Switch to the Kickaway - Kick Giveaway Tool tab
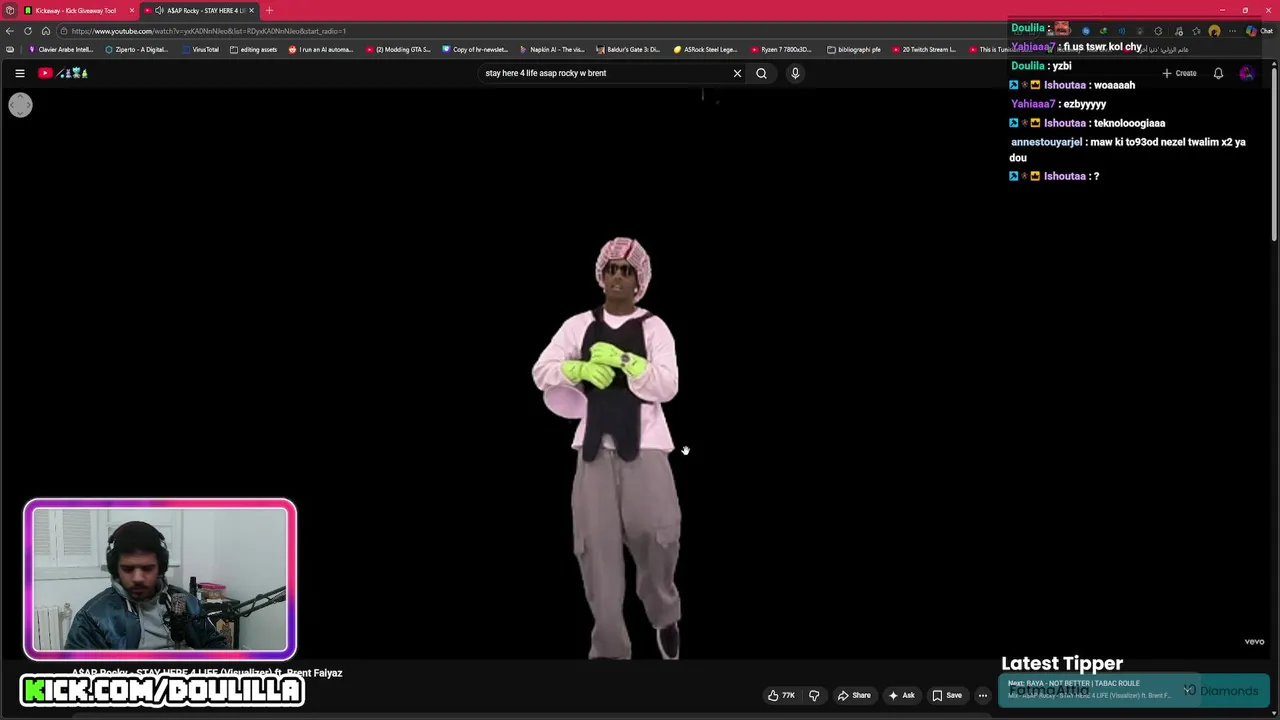 78,10
